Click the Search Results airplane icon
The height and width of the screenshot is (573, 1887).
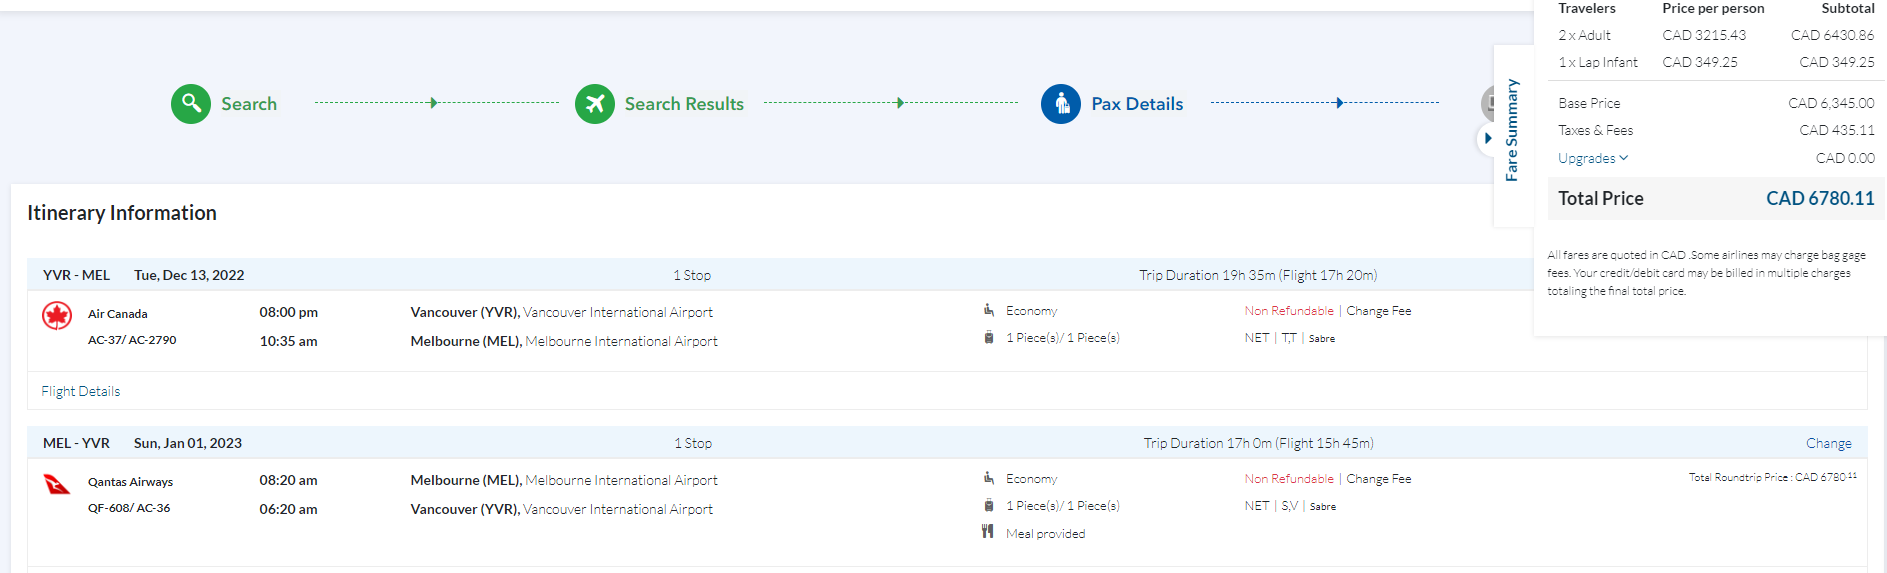pos(595,104)
